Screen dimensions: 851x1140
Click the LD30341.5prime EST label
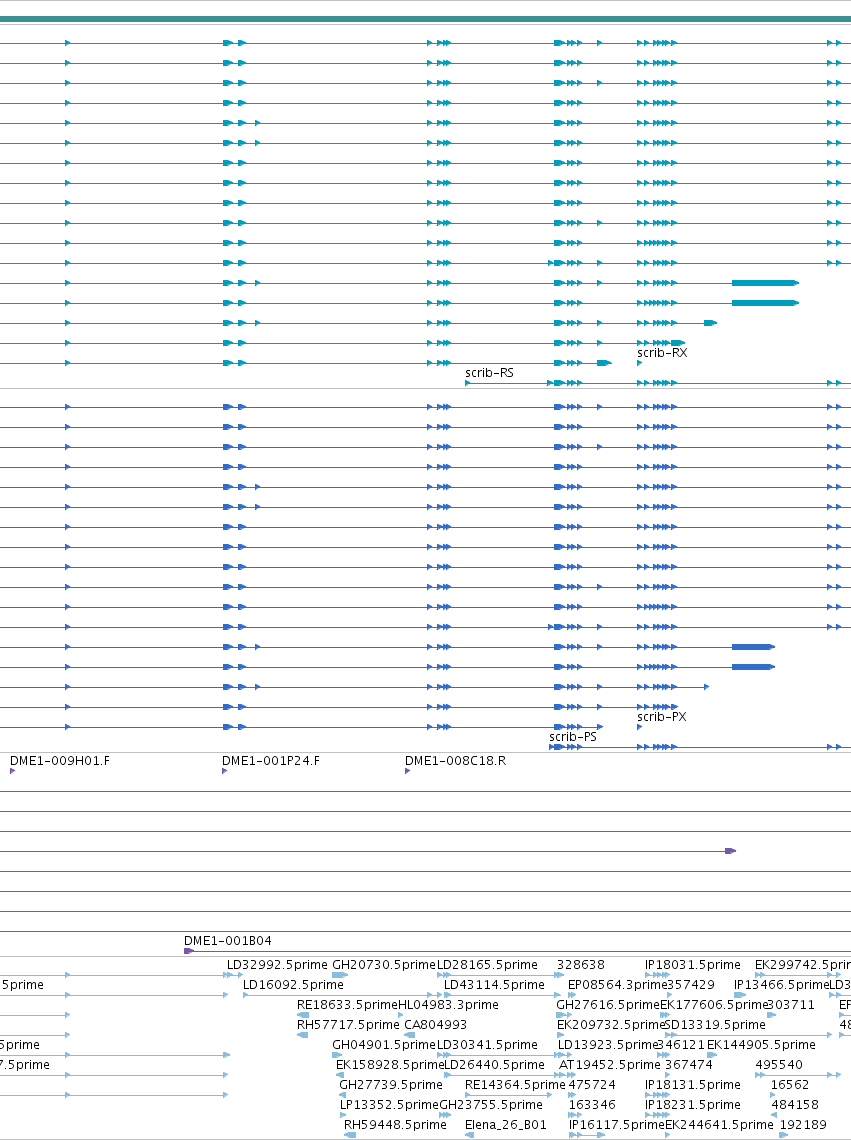tap(487, 1045)
